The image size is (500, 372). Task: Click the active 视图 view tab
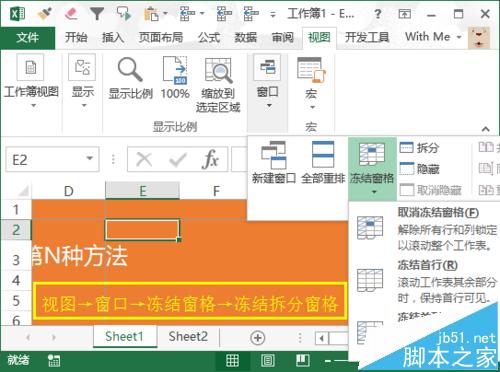click(x=319, y=38)
